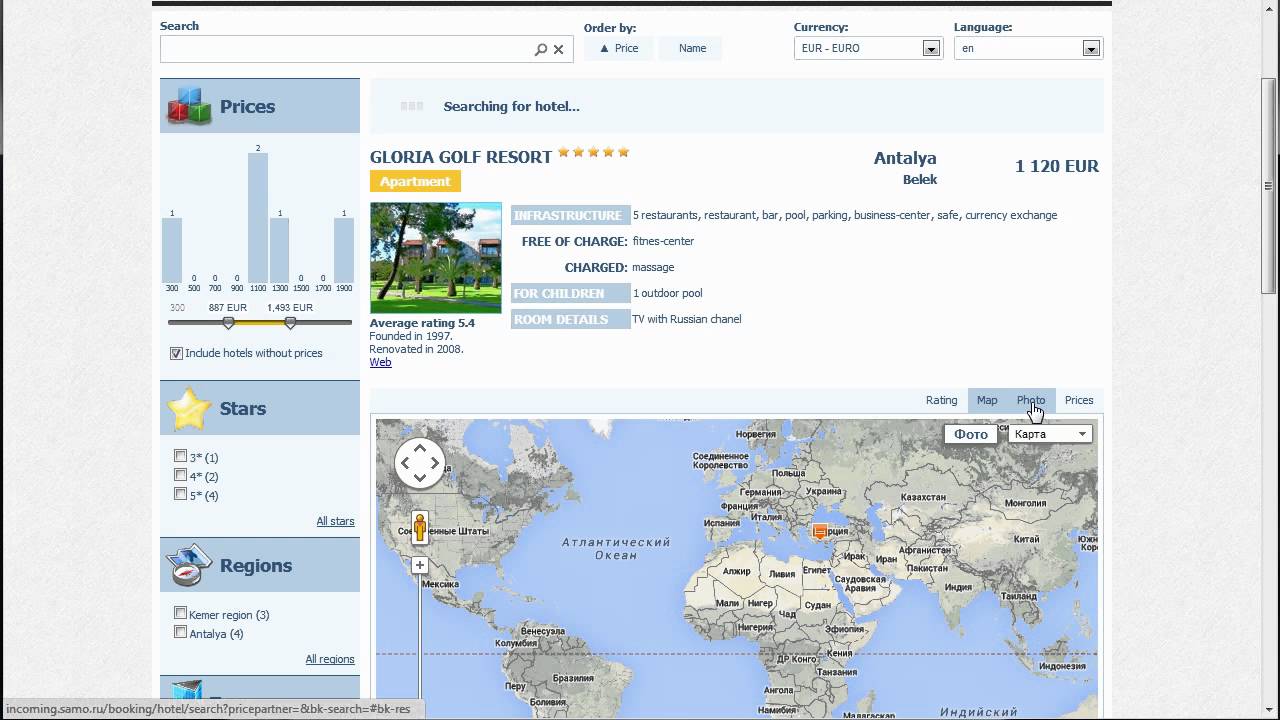This screenshot has height=720, width=1280.
Task: Switch to the Rating tab
Action: (x=941, y=400)
